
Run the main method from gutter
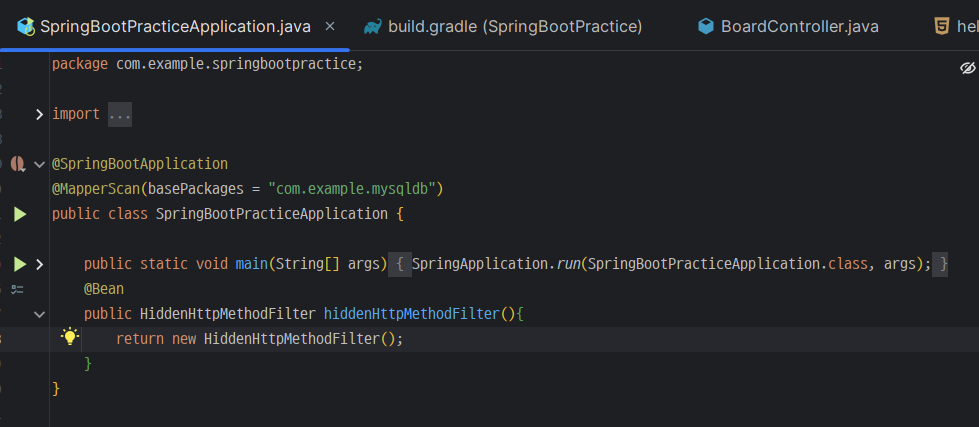point(20,264)
